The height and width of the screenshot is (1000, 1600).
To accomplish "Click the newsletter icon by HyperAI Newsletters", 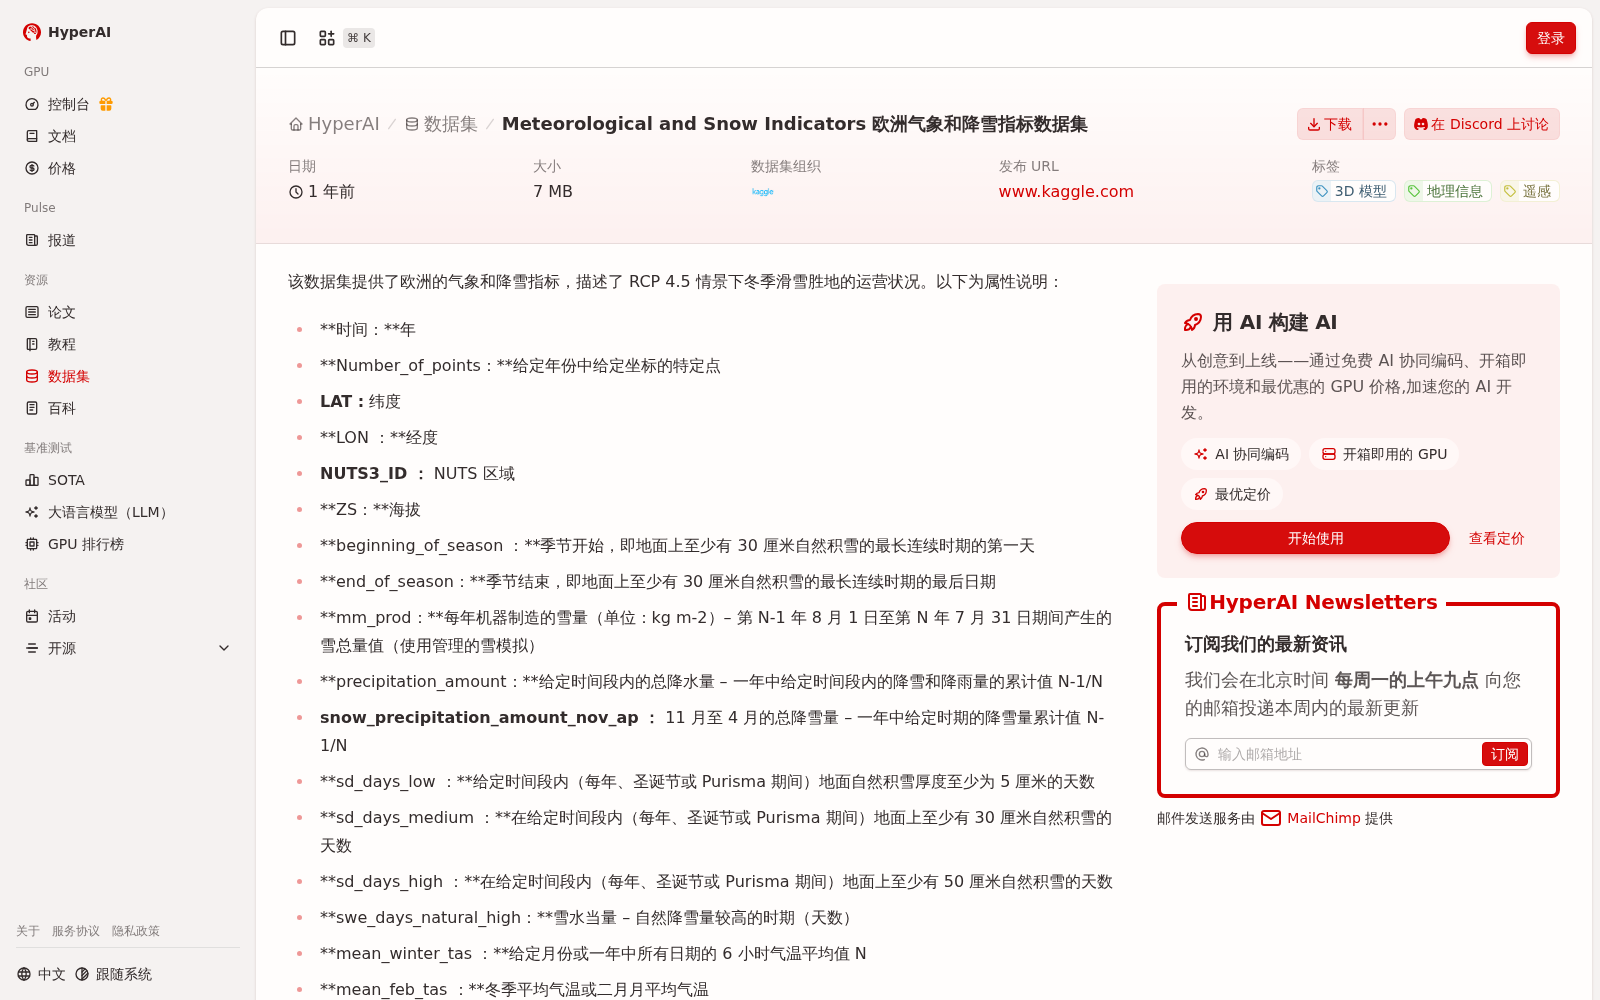I will tap(1196, 602).
